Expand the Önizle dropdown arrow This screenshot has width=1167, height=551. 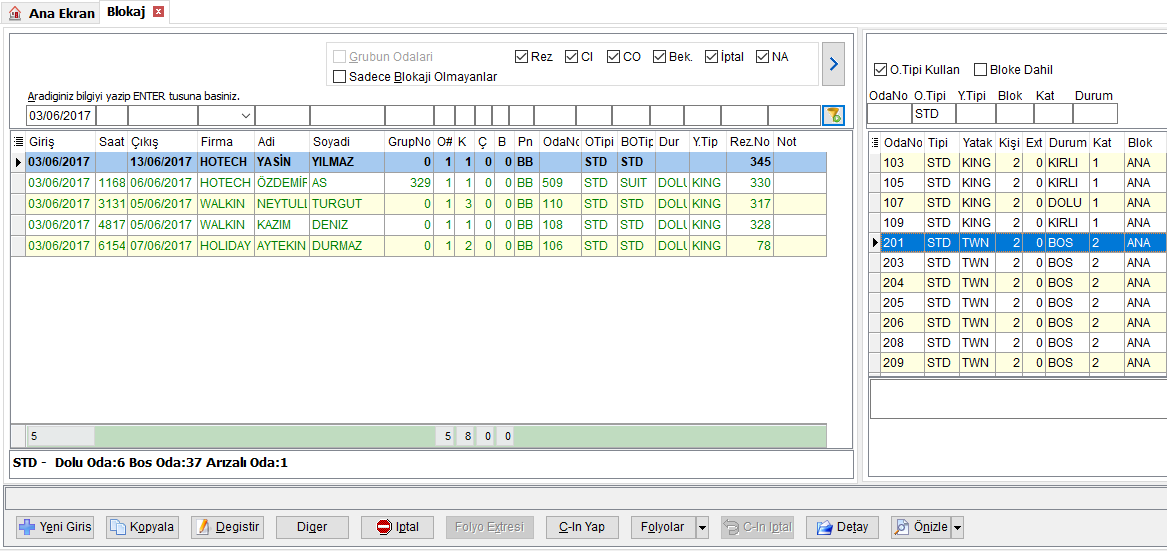[x=957, y=527]
